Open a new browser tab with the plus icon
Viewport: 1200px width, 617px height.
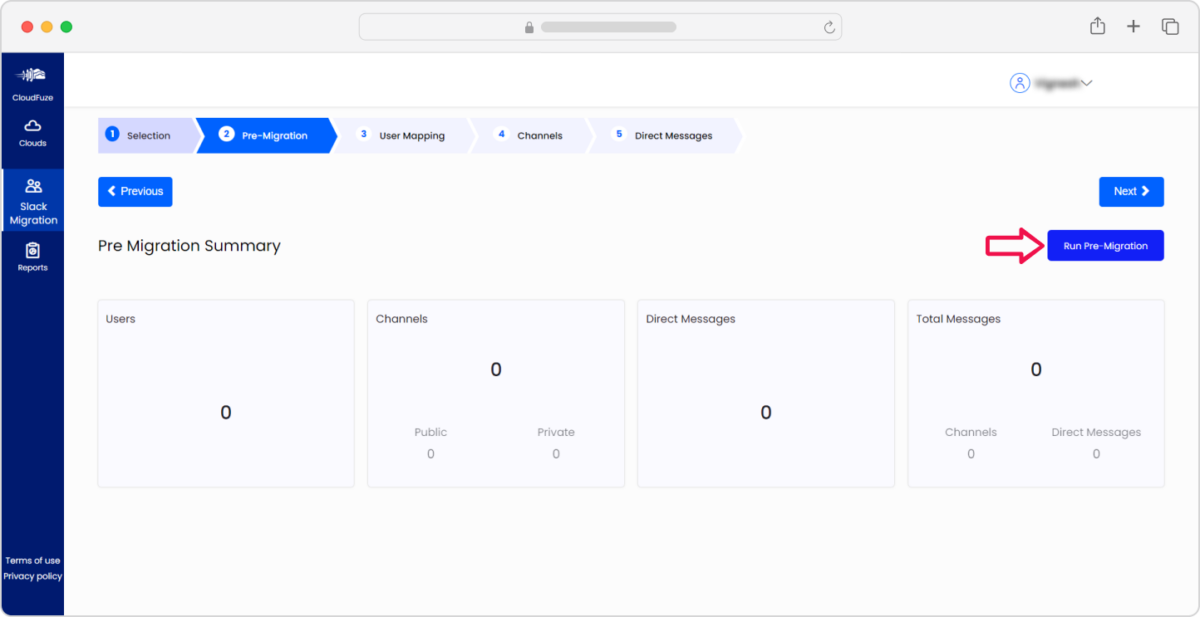pyautogui.click(x=1133, y=26)
